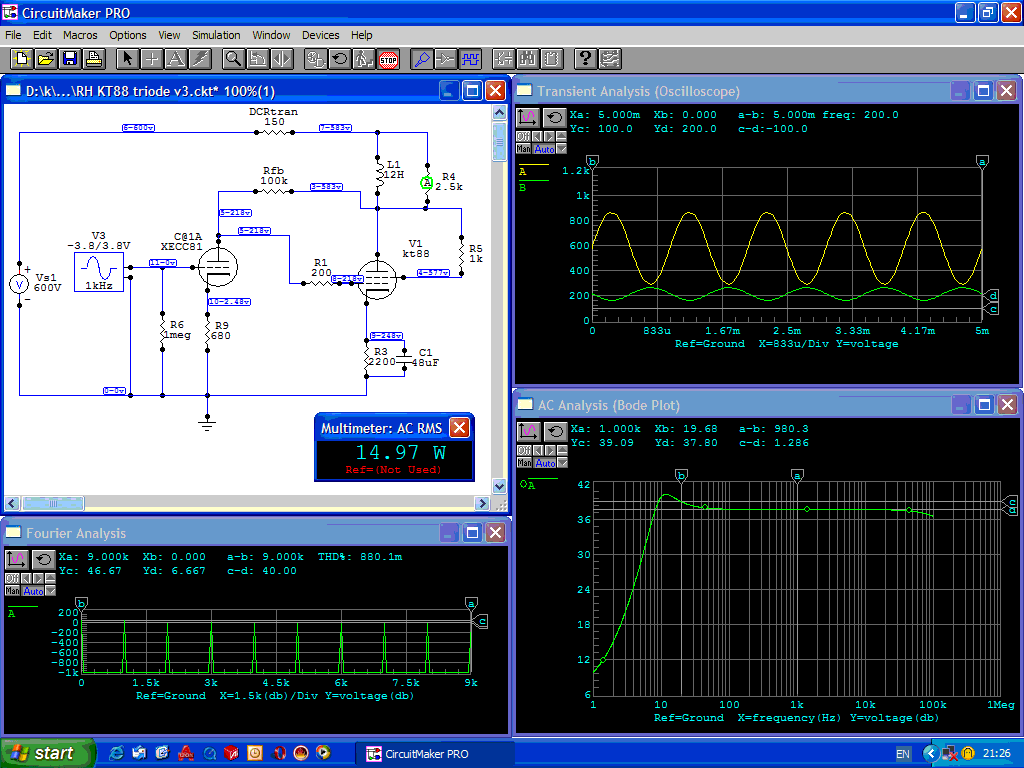Select Auto scaling in Fourier Analysis
Viewport: 1024px width, 768px height.
tap(33, 591)
